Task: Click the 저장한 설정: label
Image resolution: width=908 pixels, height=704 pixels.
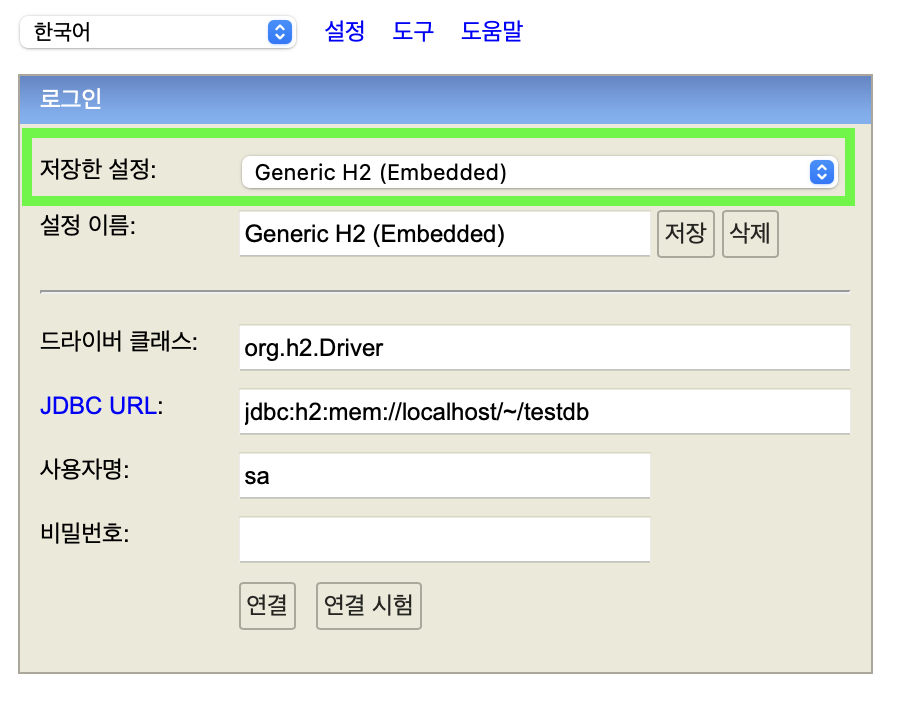Action: pyautogui.click(x=98, y=170)
